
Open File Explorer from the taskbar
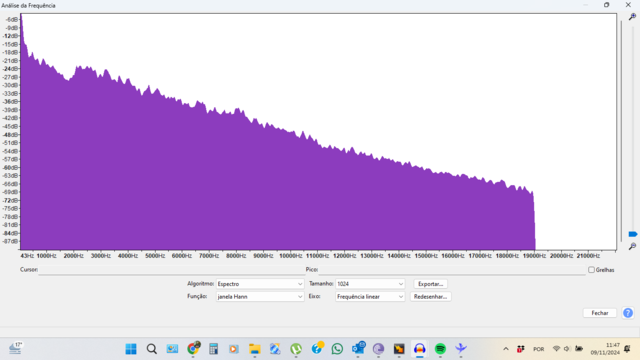click(x=255, y=349)
